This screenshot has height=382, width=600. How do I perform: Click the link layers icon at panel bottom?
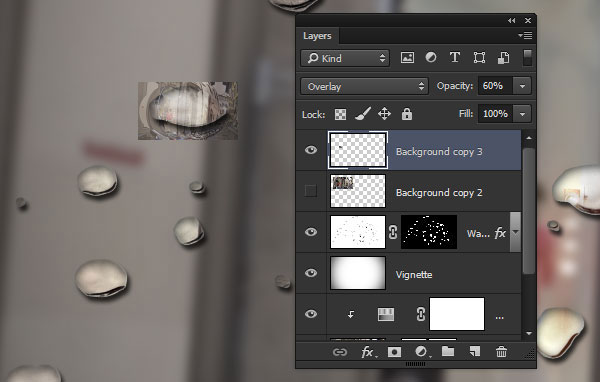pyautogui.click(x=340, y=352)
